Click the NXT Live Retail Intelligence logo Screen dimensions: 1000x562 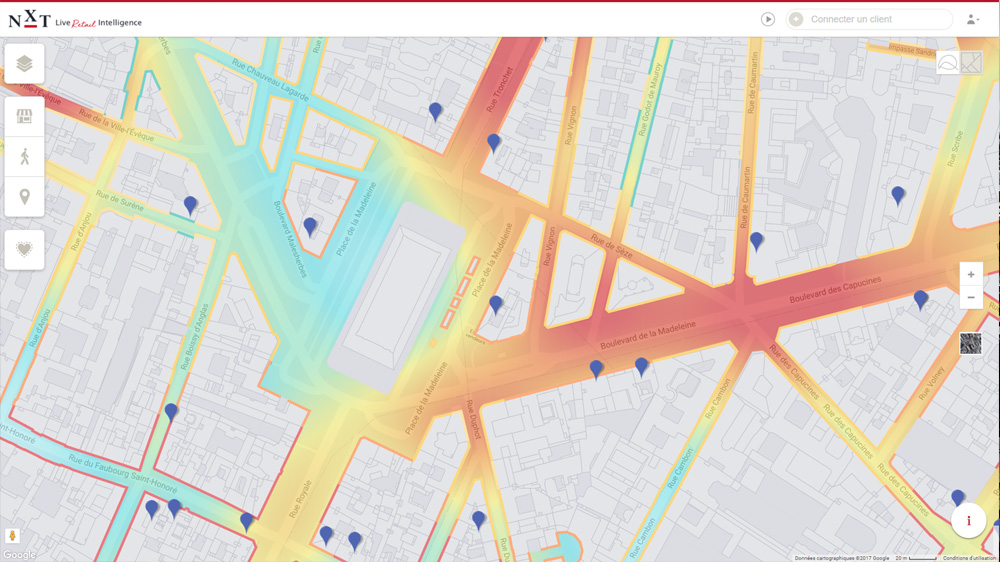[x=75, y=20]
